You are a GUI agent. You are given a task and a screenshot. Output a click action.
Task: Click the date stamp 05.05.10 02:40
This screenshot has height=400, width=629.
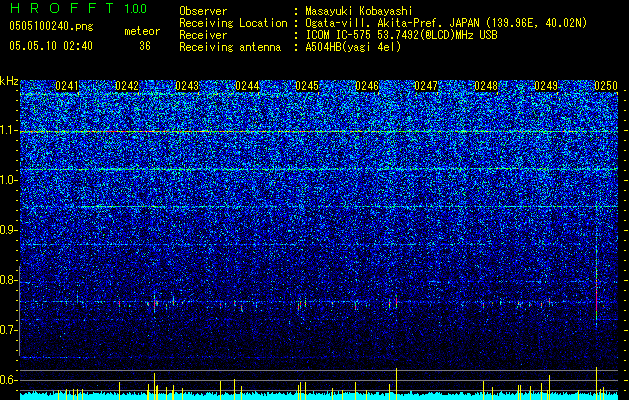tap(51, 46)
